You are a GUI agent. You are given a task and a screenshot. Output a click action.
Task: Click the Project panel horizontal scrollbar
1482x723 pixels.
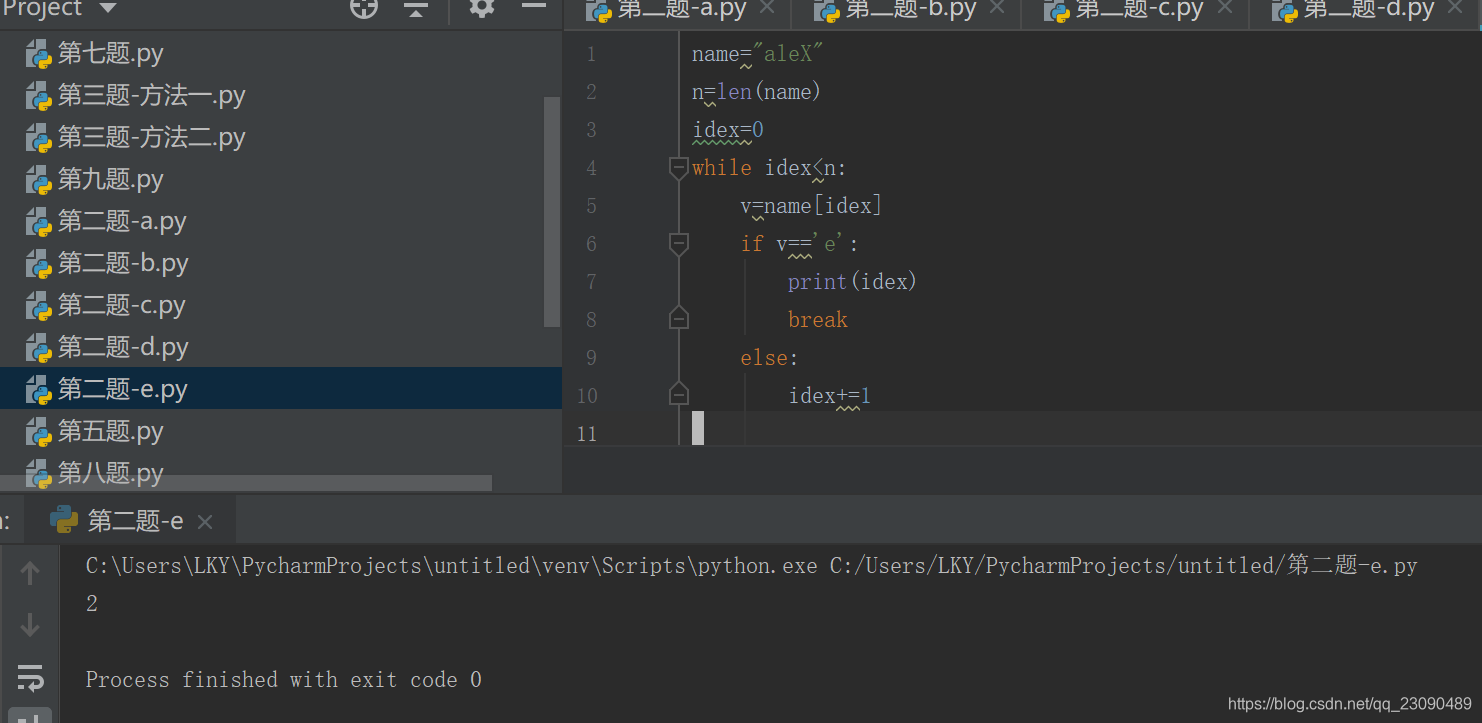click(x=246, y=483)
